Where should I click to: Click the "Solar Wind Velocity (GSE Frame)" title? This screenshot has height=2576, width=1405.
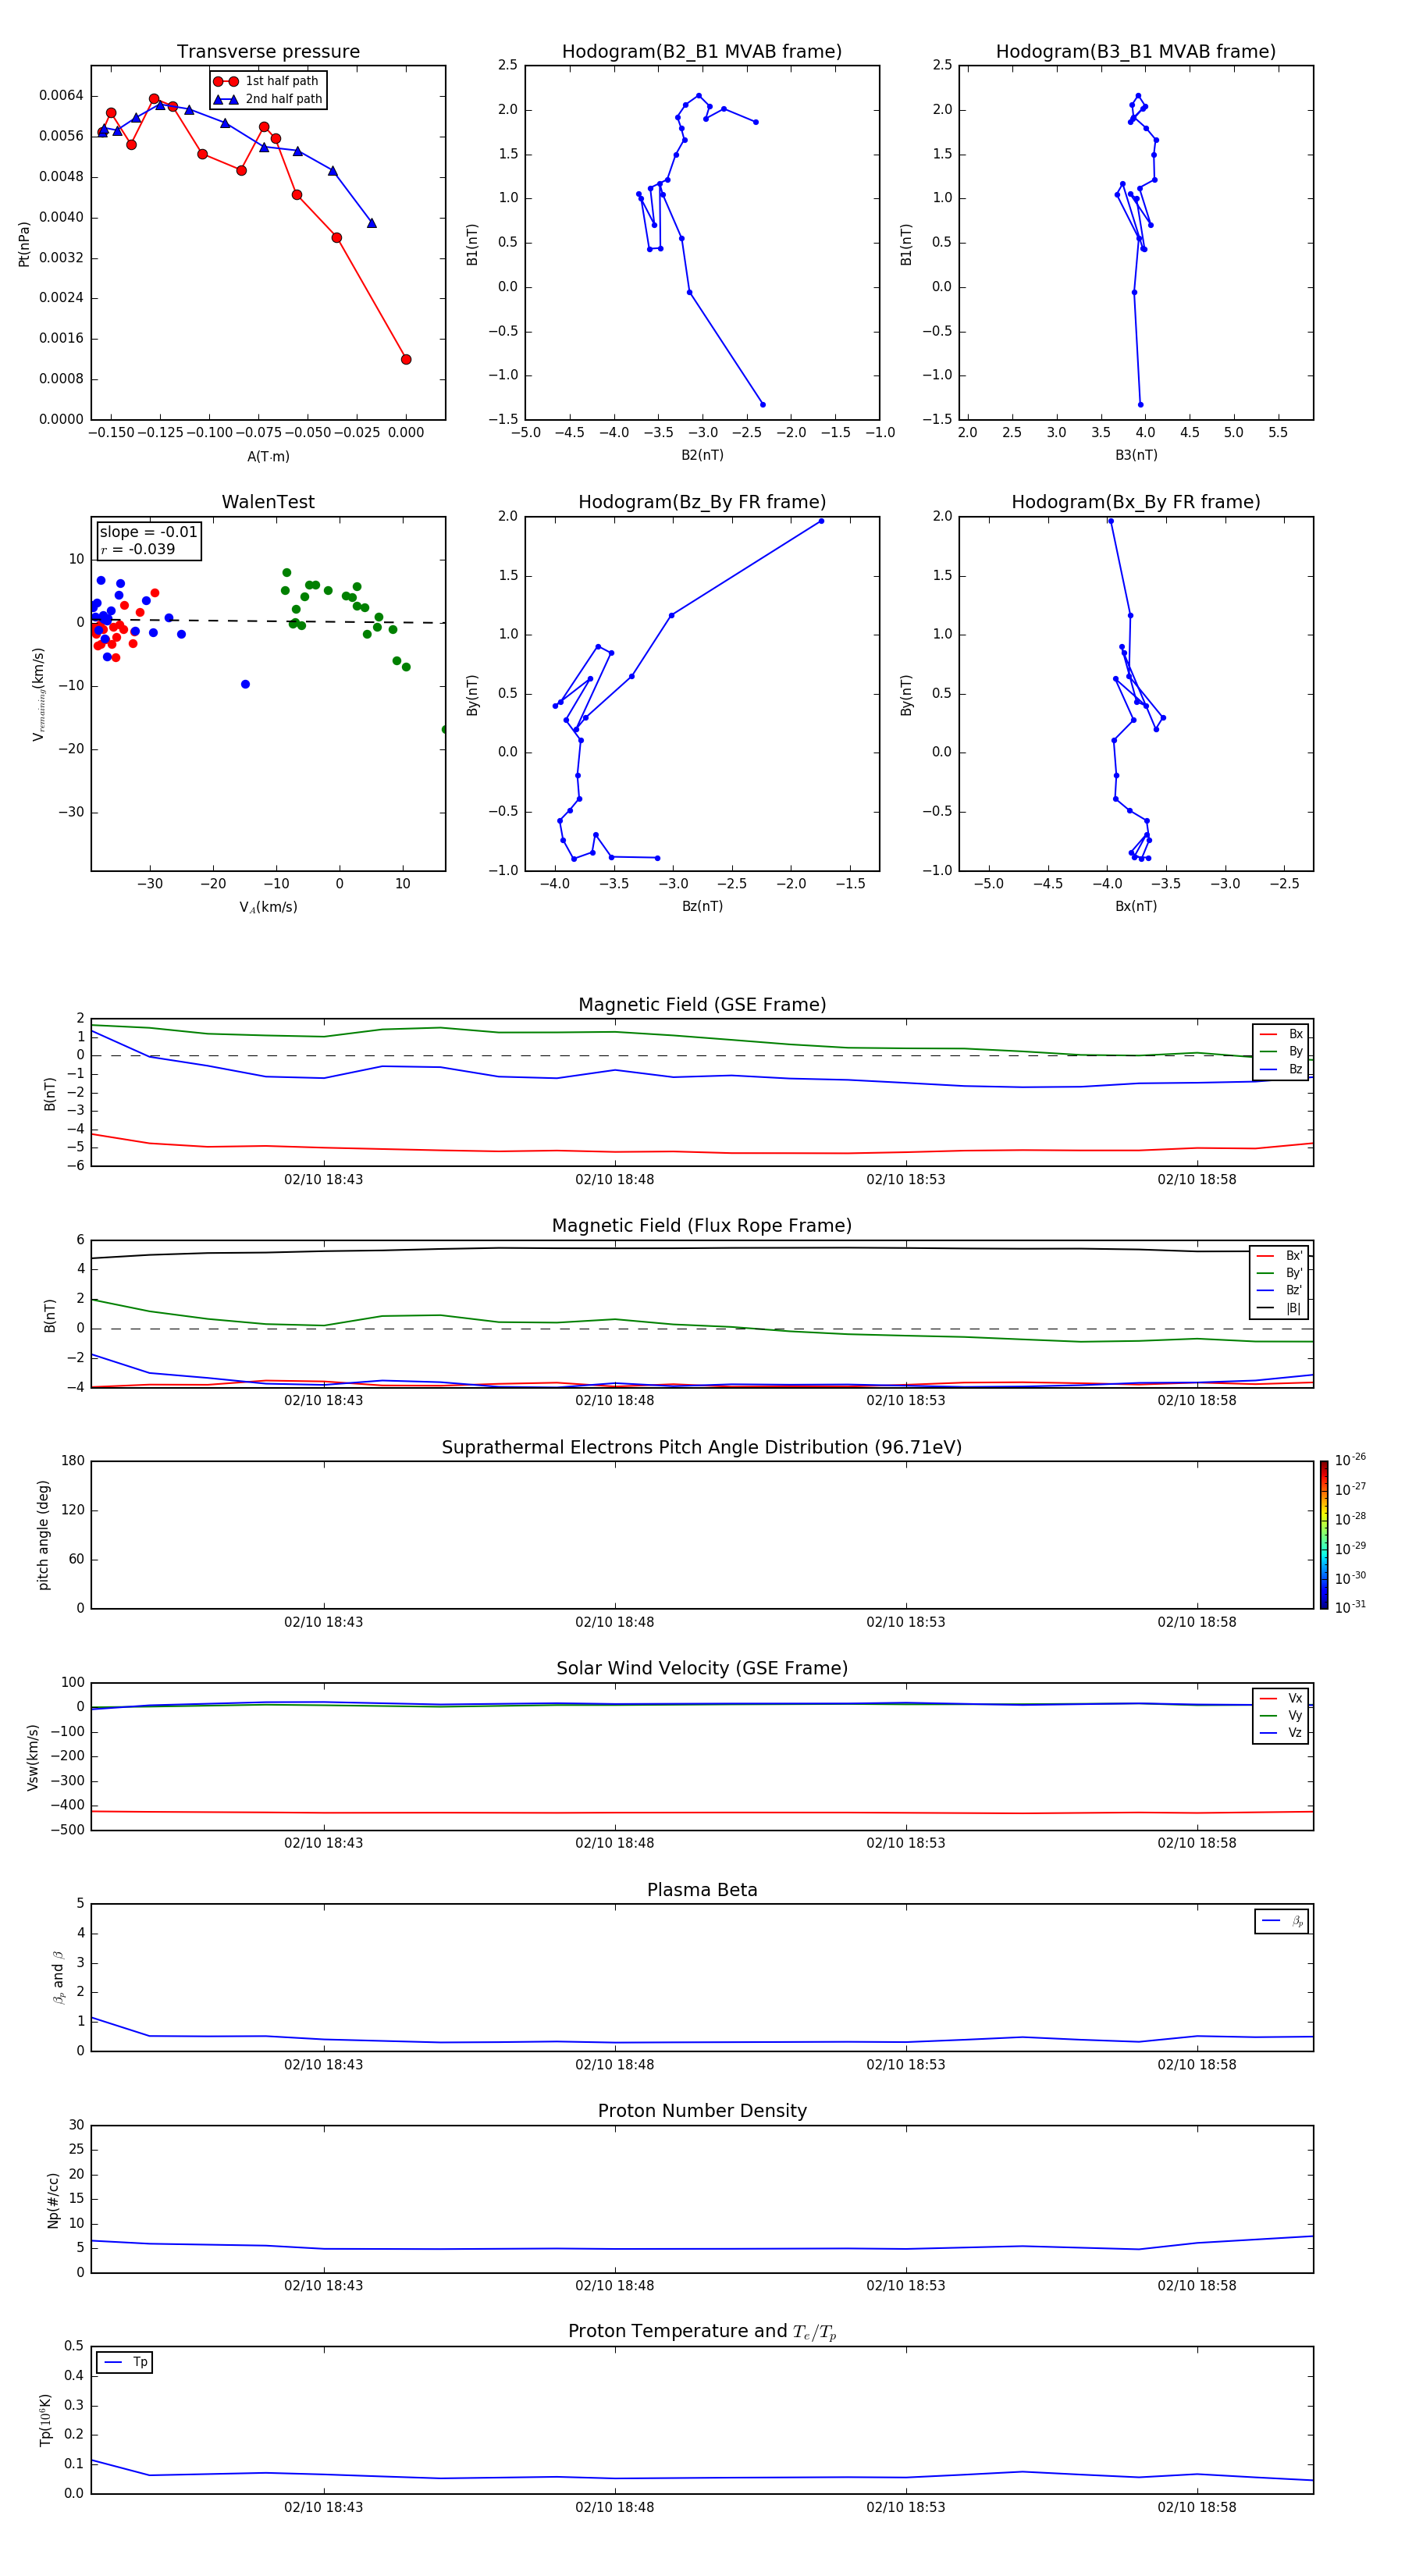[x=702, y=1668]
